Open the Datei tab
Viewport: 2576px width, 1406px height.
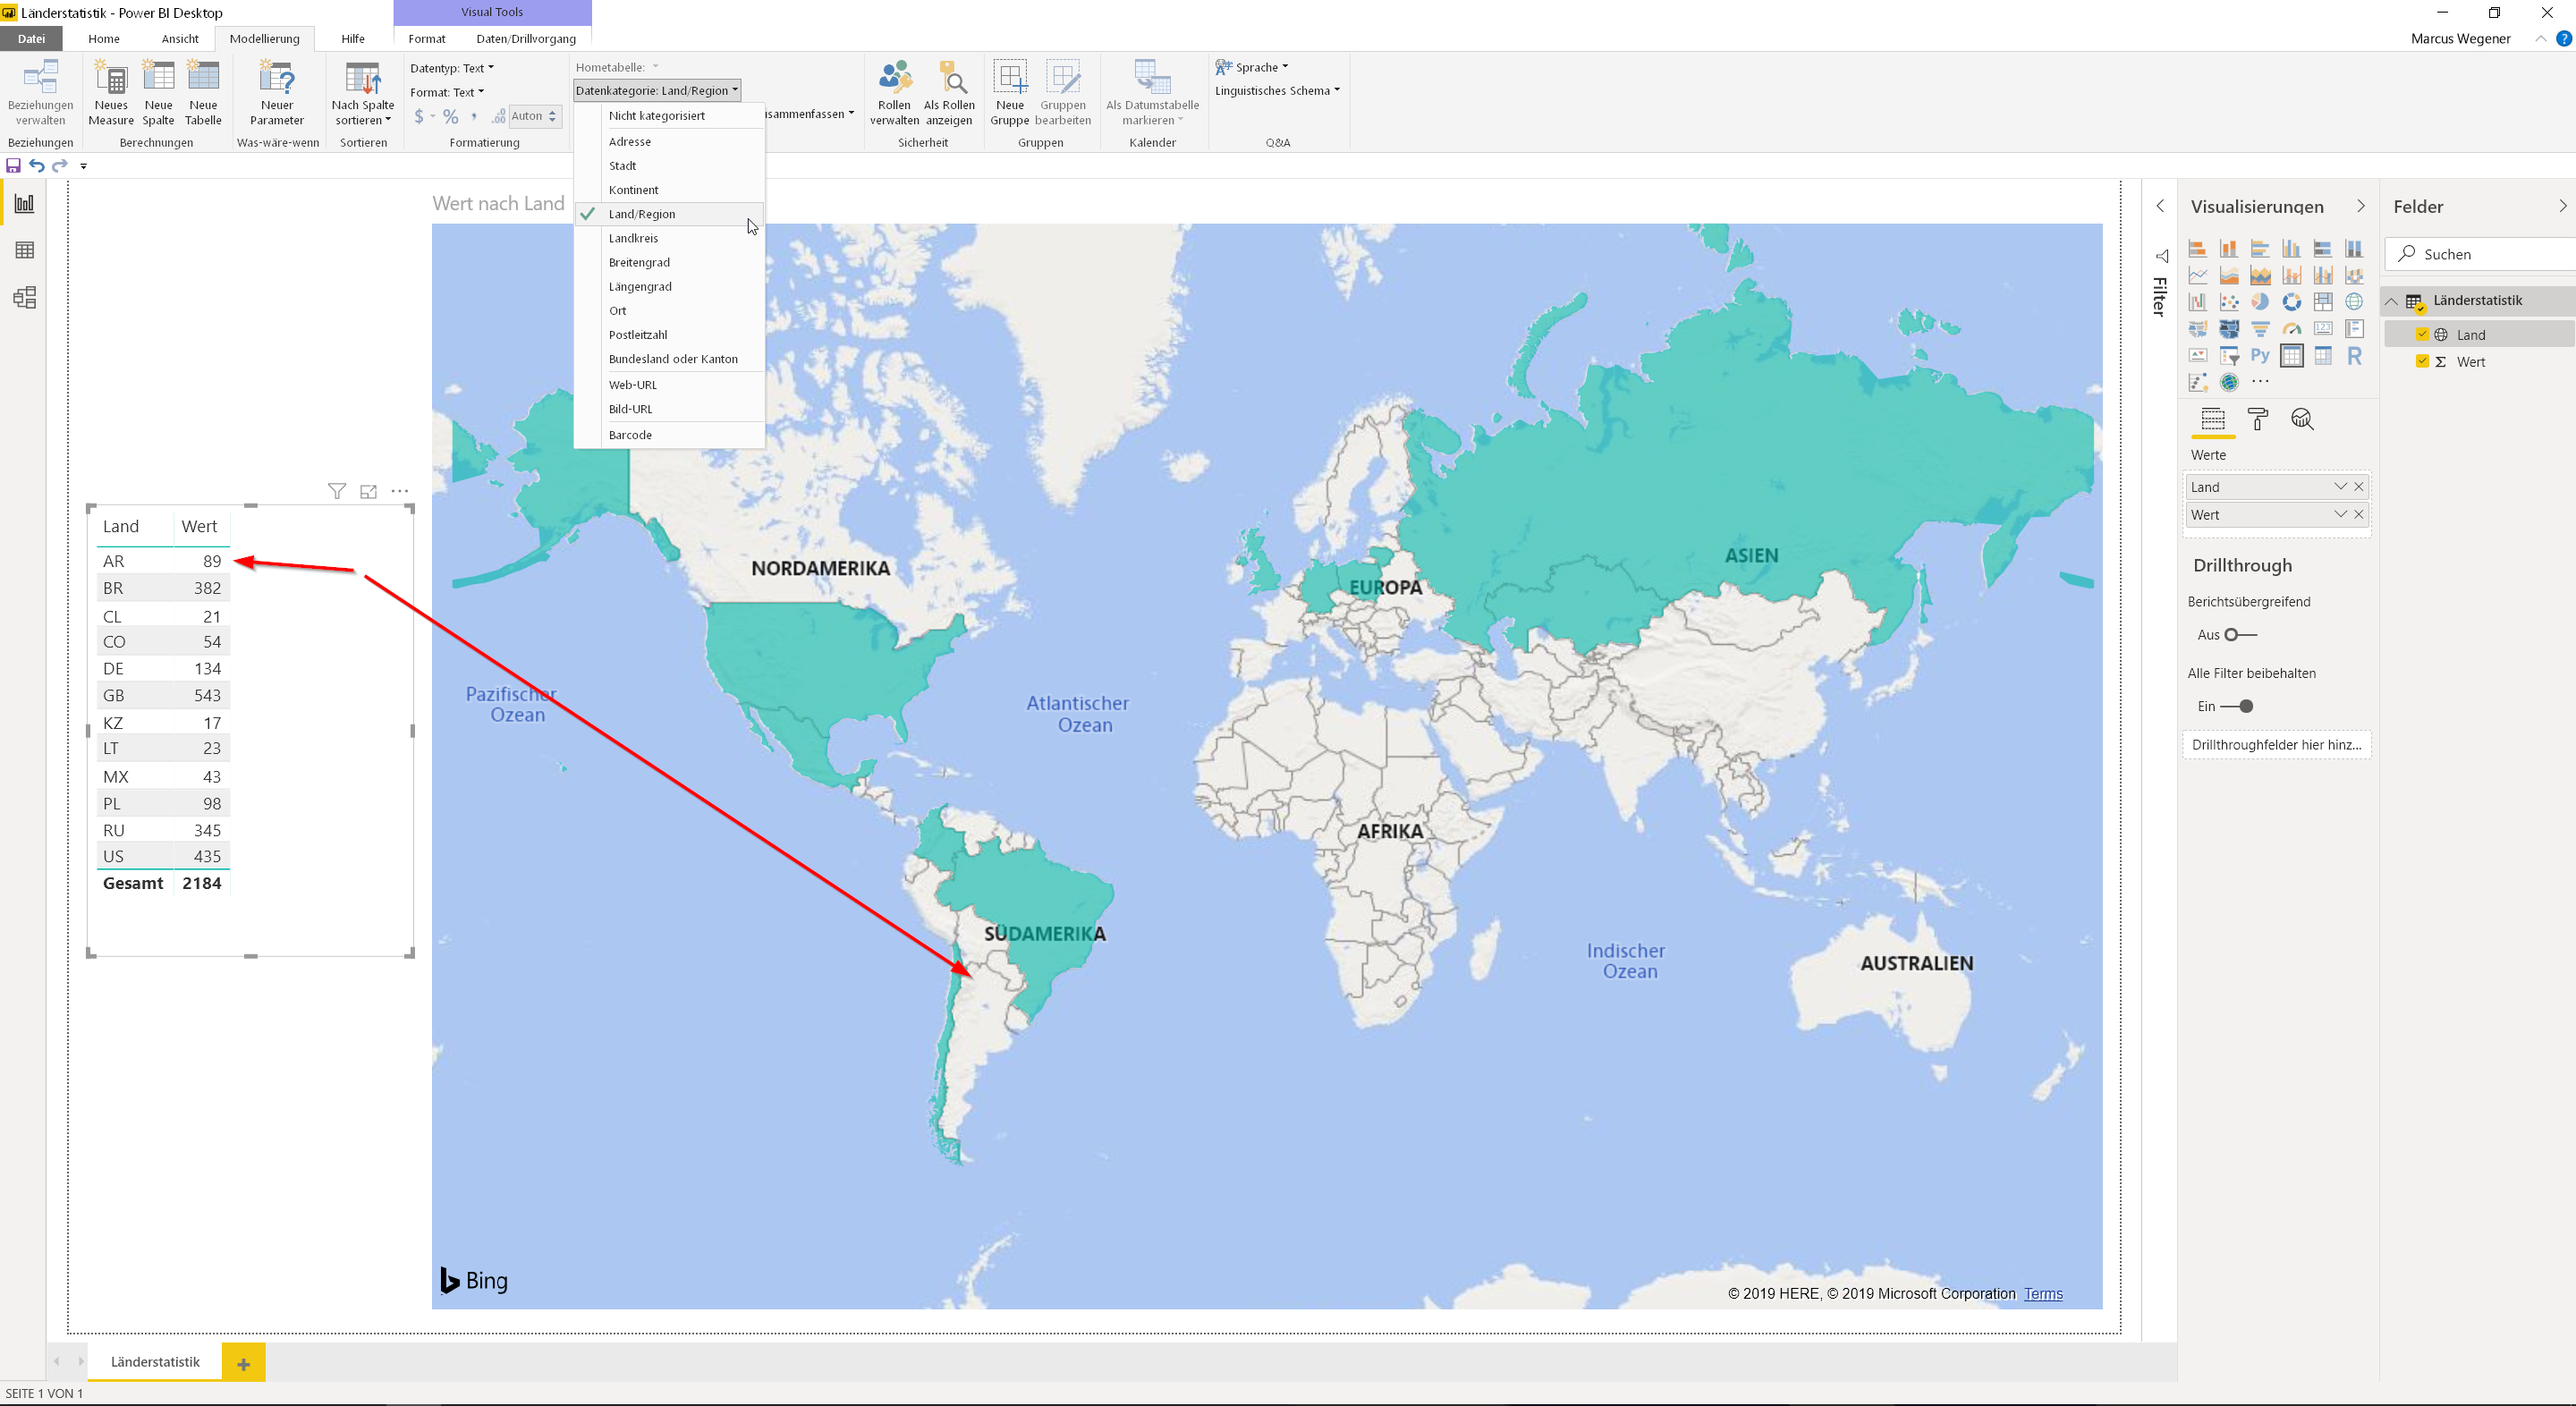pos(31,39)
